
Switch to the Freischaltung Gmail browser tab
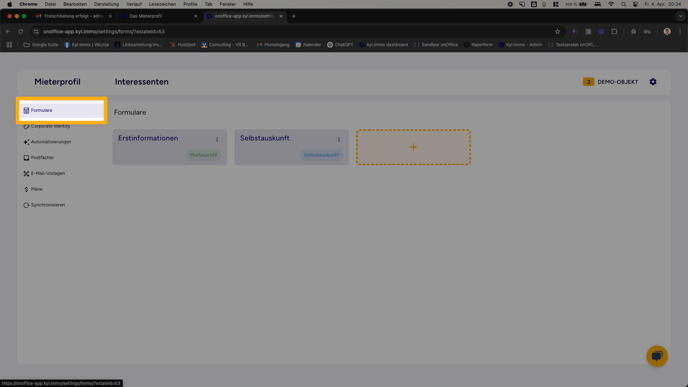click(x=73, y=16)
